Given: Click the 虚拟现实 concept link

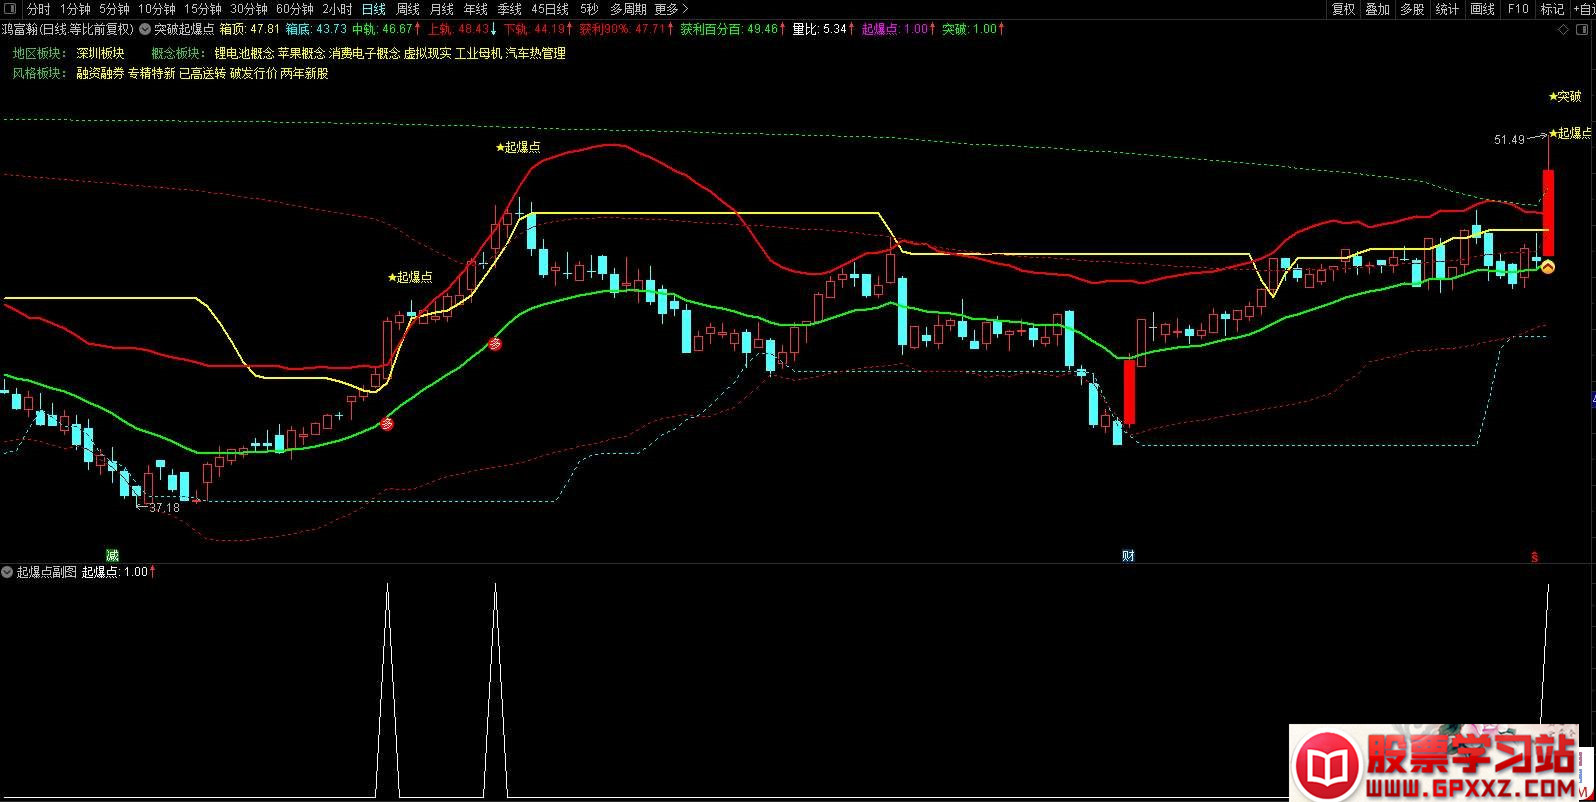Looking at the screenshot, I should (427, 53).
